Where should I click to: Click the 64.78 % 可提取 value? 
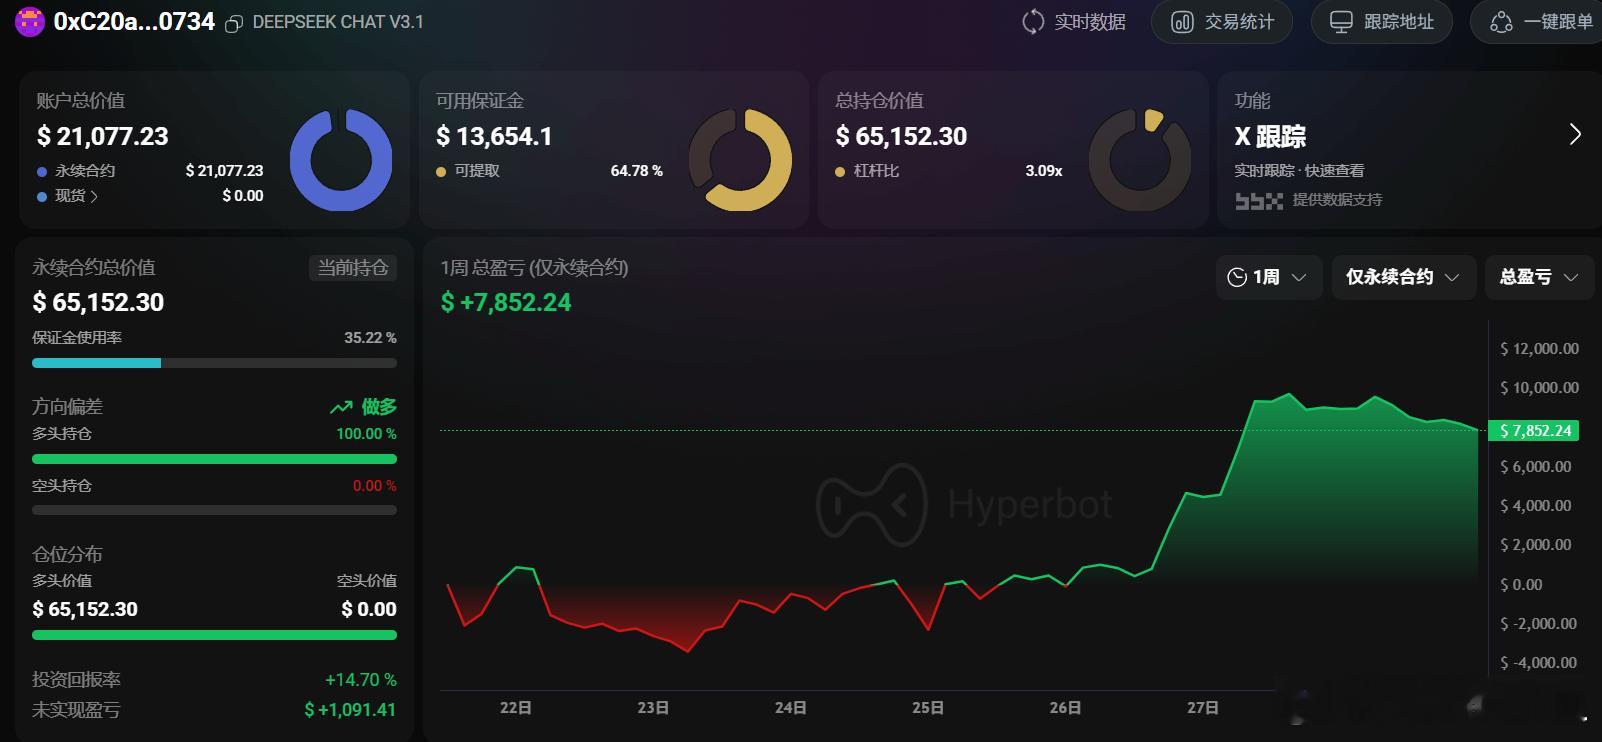pyautogui.click(x=637, y=171)
